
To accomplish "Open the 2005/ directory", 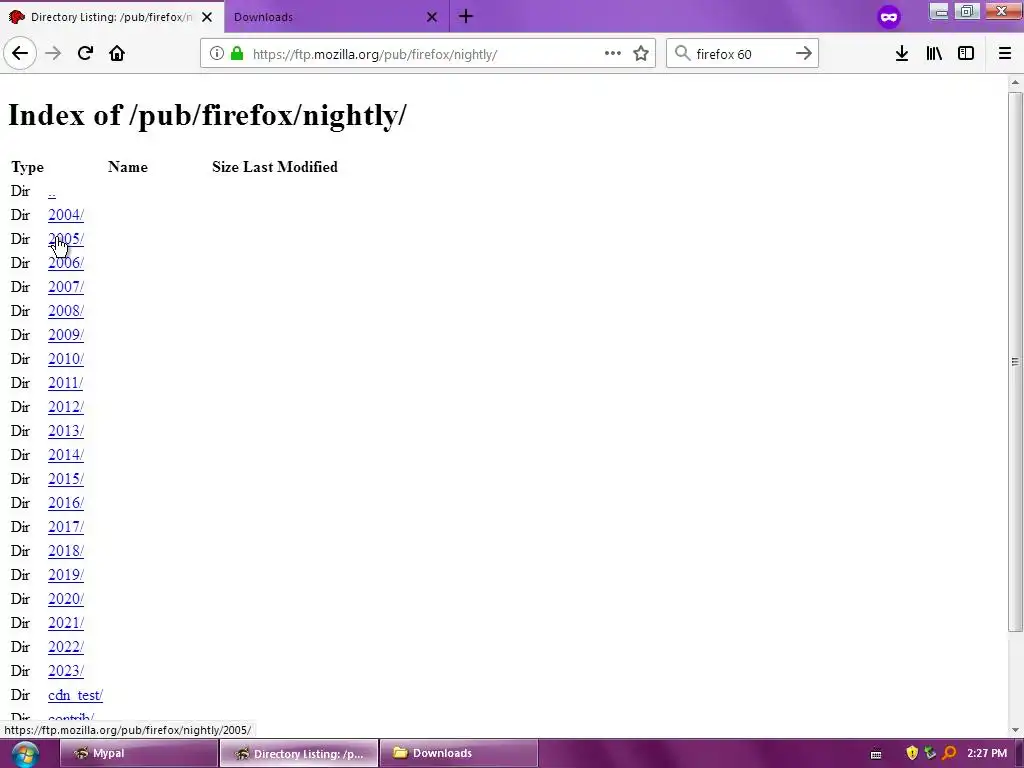I will [x=65, y=239].
